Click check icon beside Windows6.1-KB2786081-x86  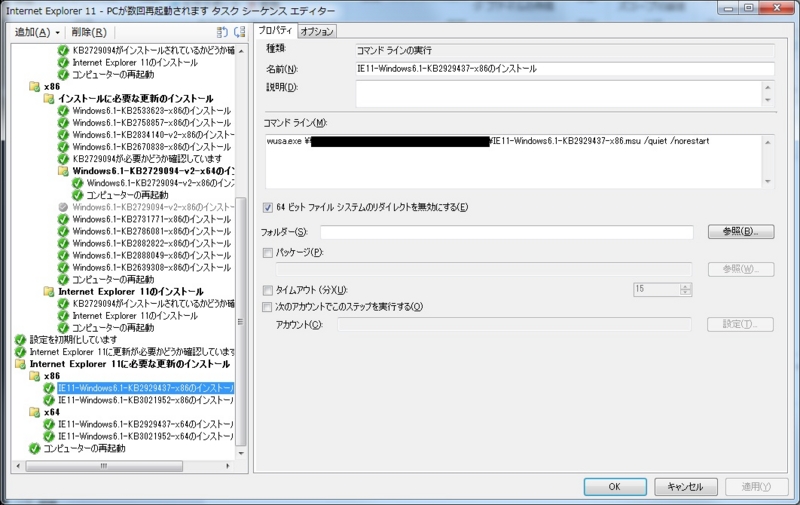[63, 232]
